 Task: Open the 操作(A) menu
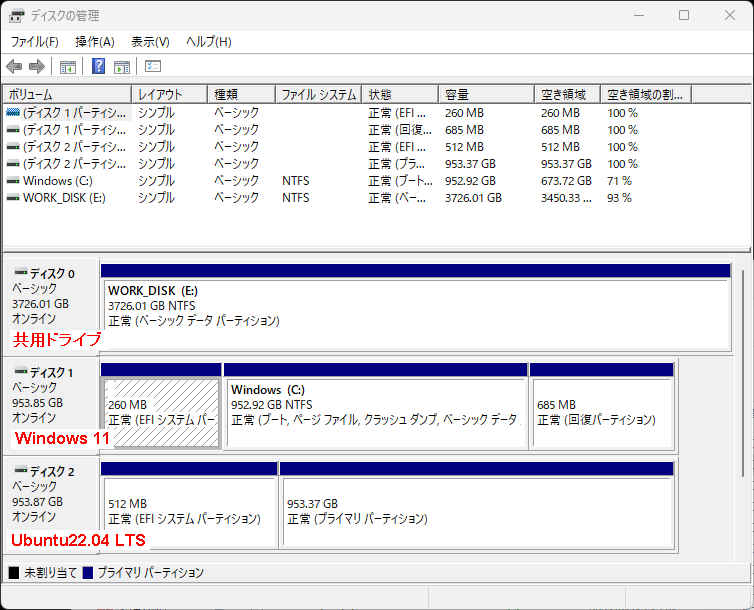(x=95, y=42)
